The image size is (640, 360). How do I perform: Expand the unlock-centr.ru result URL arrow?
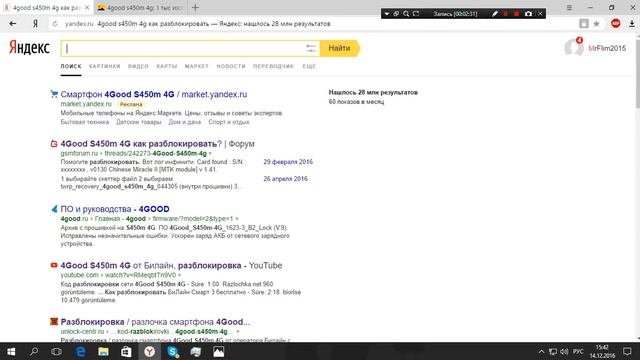click(x=237, y=331)
